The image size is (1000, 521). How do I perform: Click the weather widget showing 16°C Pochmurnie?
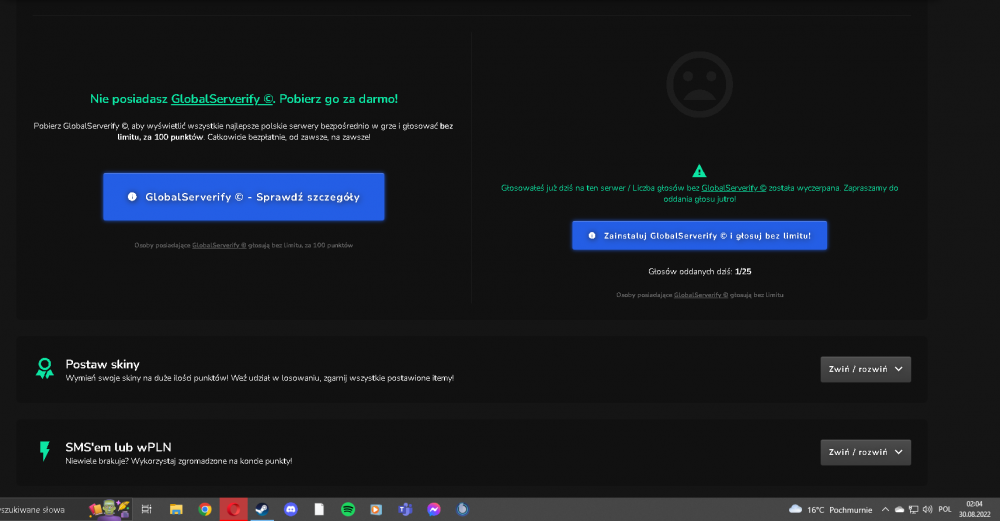pyautogui.click(x=830, y=510)
